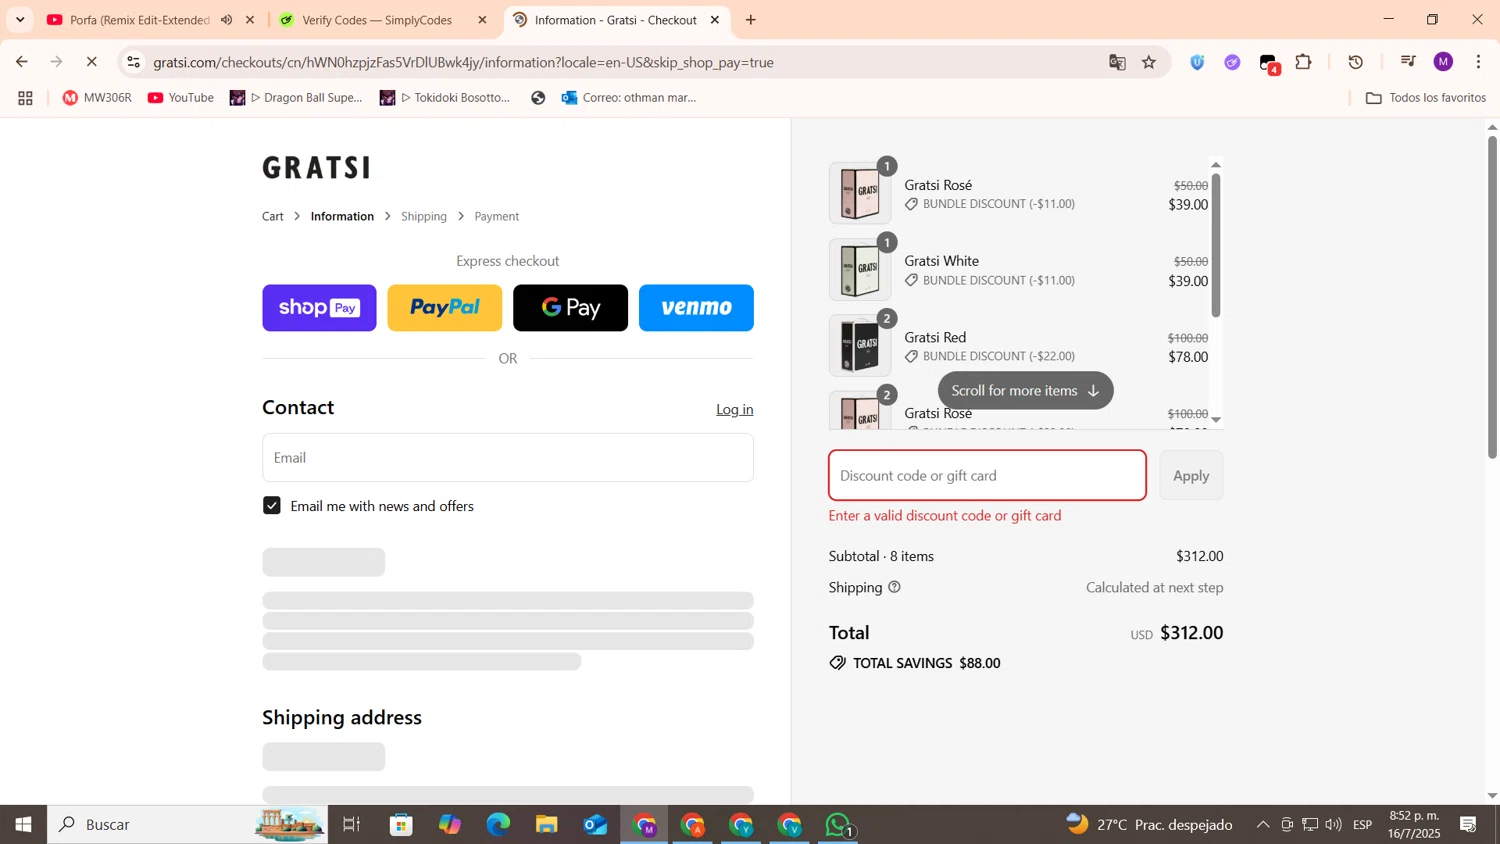
Task: Stop loading the page
Action: click(91, 62)
